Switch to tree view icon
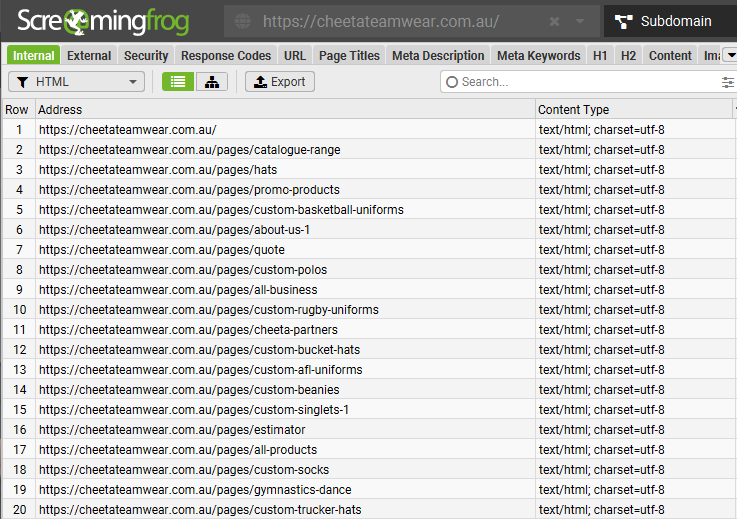This screenshot has width=737, height=519. click(212, 82)
